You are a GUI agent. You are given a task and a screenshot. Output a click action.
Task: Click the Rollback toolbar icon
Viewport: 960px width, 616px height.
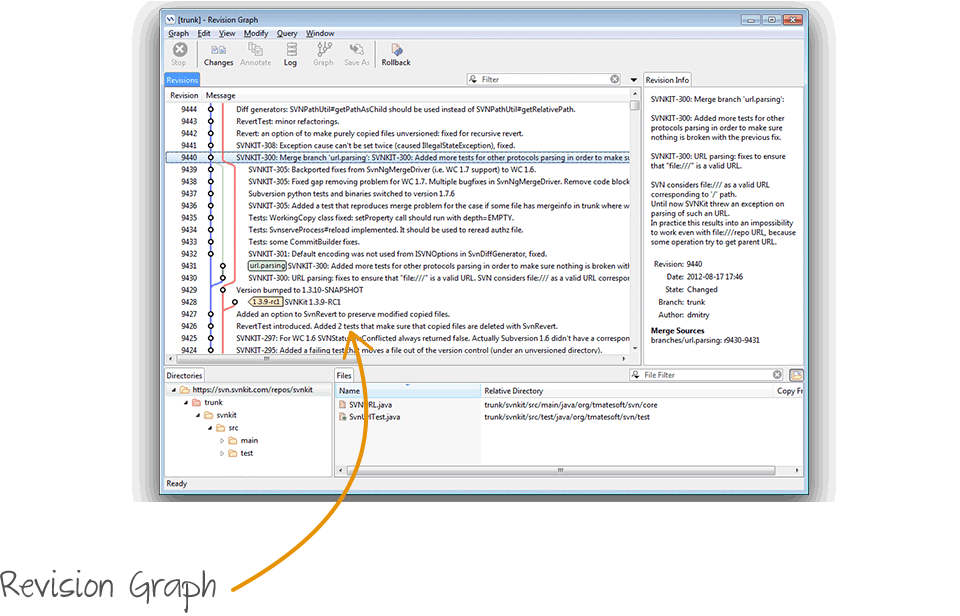tap(396, 54)
